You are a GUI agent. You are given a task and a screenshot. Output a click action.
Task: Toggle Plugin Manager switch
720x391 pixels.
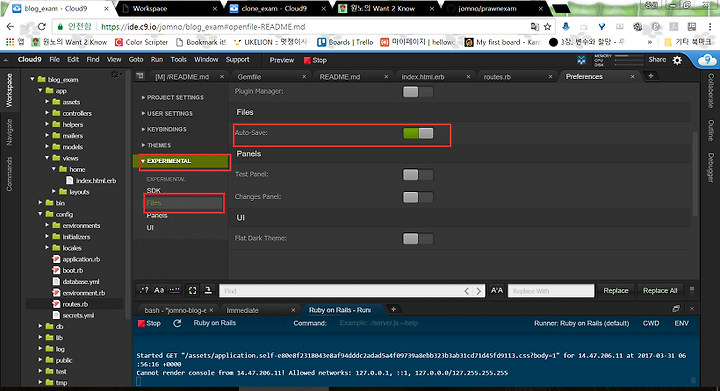pos(418,92)
